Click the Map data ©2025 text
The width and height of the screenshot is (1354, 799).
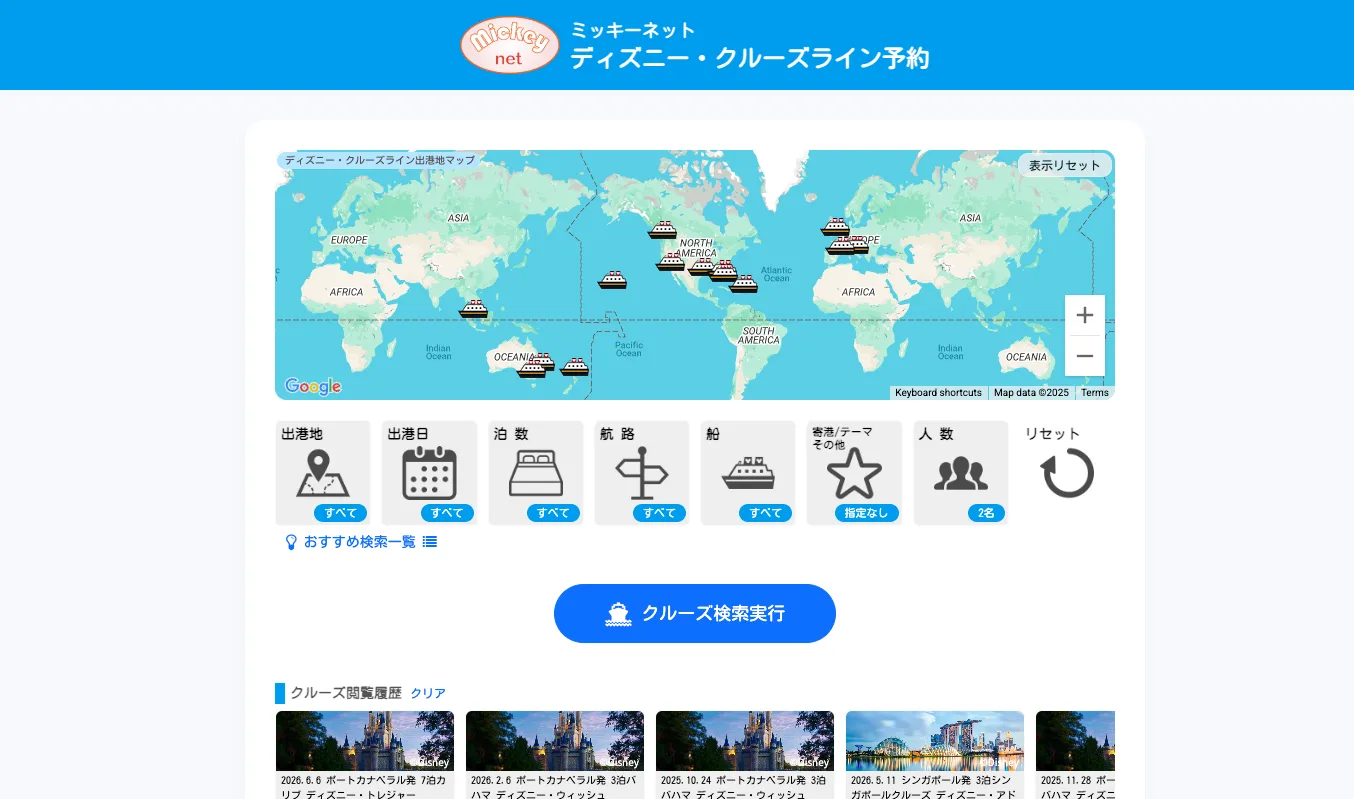point(1031,393)
